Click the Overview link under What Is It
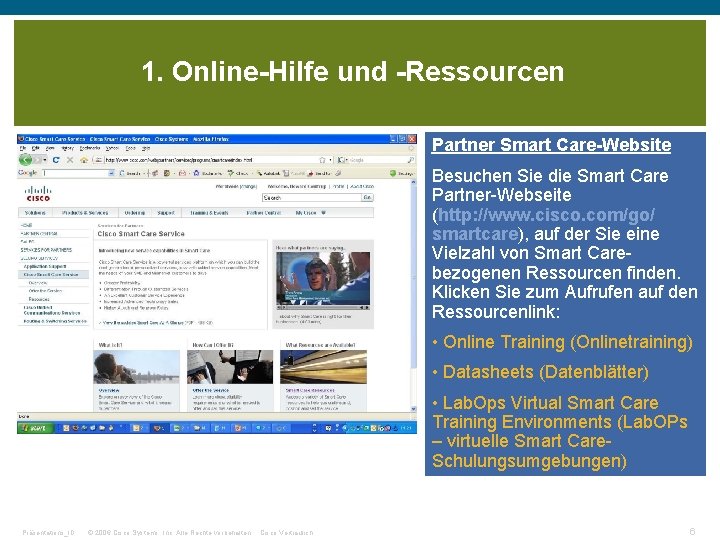The width and height of the screenshot is (720, 540). [109, 390]
